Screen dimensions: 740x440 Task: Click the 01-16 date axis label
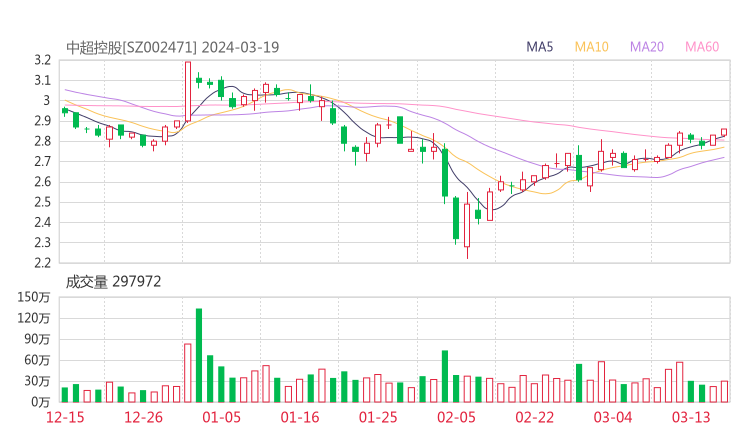coord(300,417)
